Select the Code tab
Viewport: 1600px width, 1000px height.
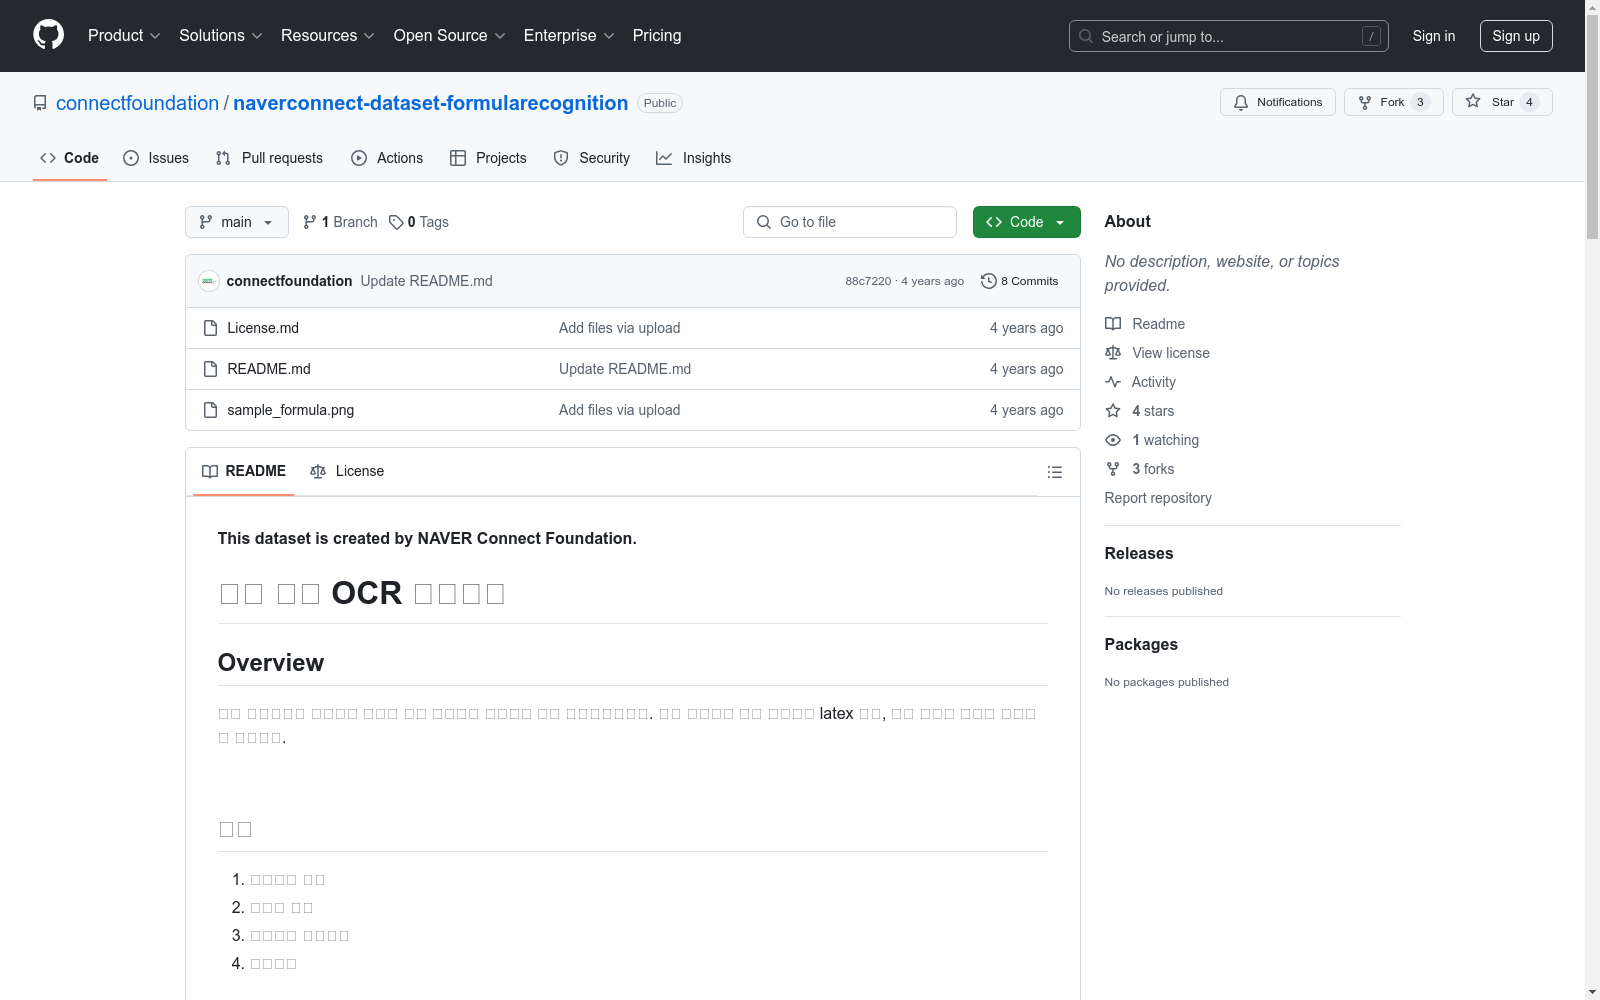click(x=69, y=158)
